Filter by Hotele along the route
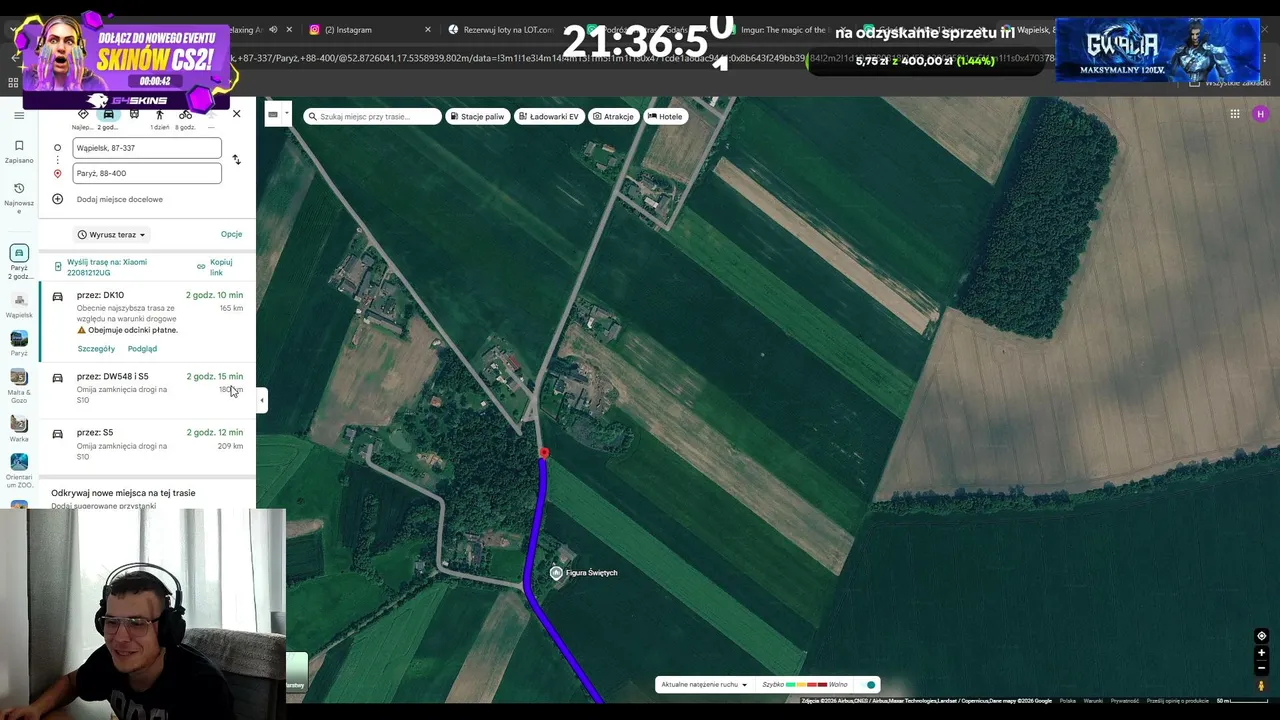This screenshot has height=720, width=1280. click(665, 117)
